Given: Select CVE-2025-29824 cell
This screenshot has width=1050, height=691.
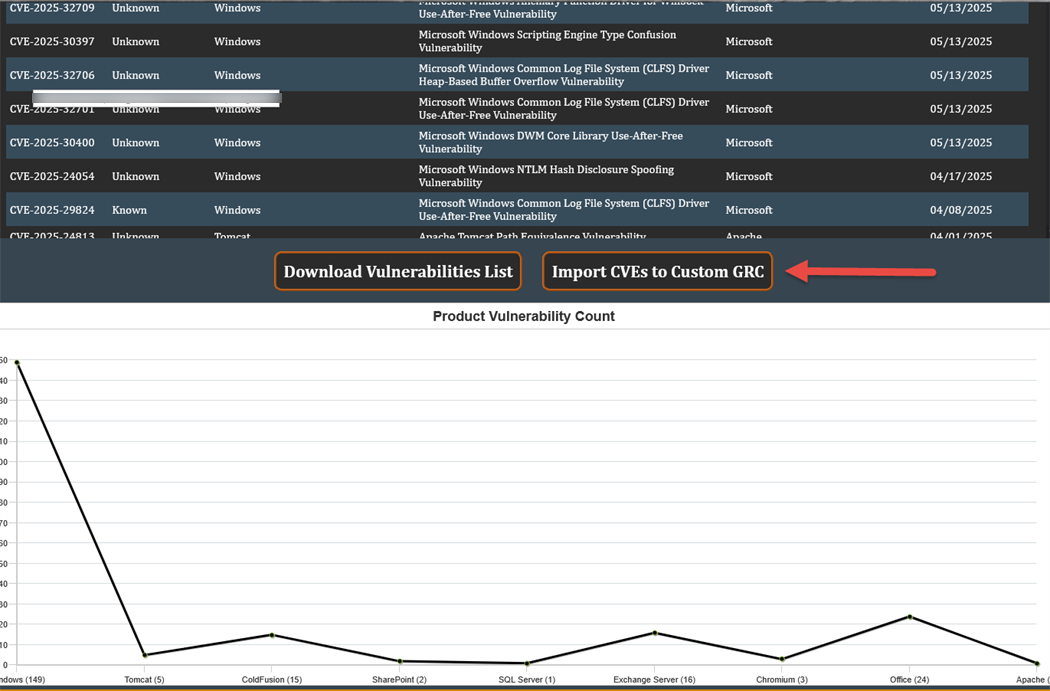Looking at the screenshot, I should point(52,210).
